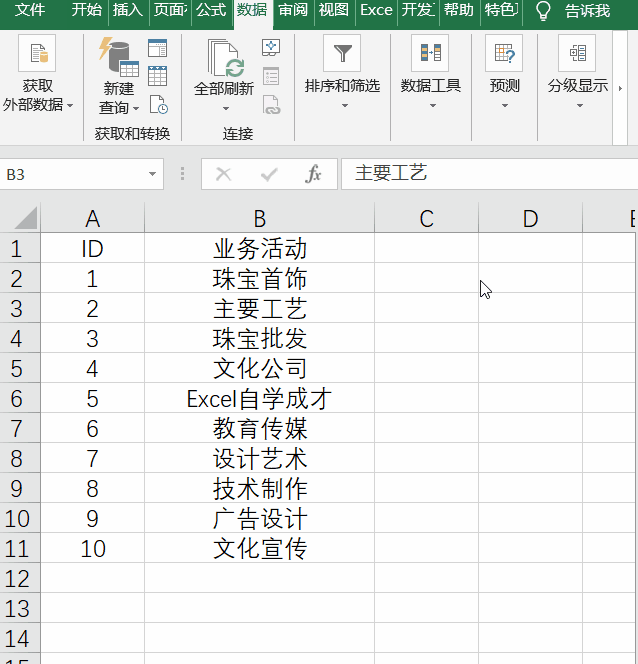Viewport: 638px width, 664px height.
Task: Switch to the Home (开始) tab
Action: [x=86, y=10]
